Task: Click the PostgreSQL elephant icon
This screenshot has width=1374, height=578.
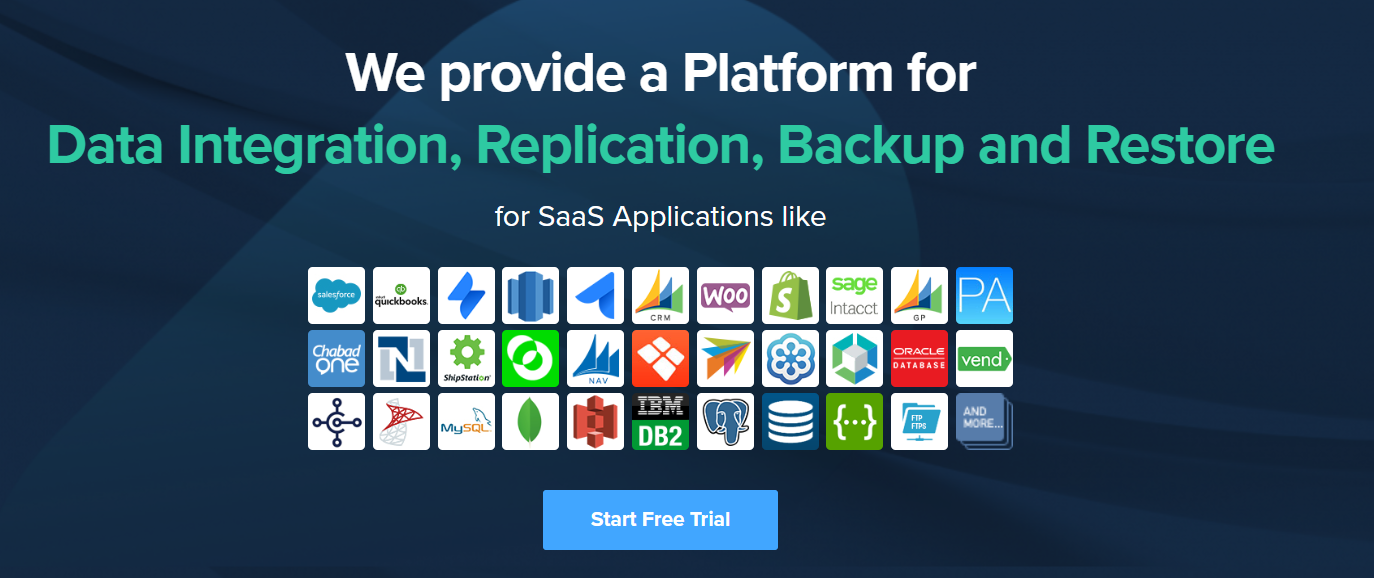Action: click(725, 421)
